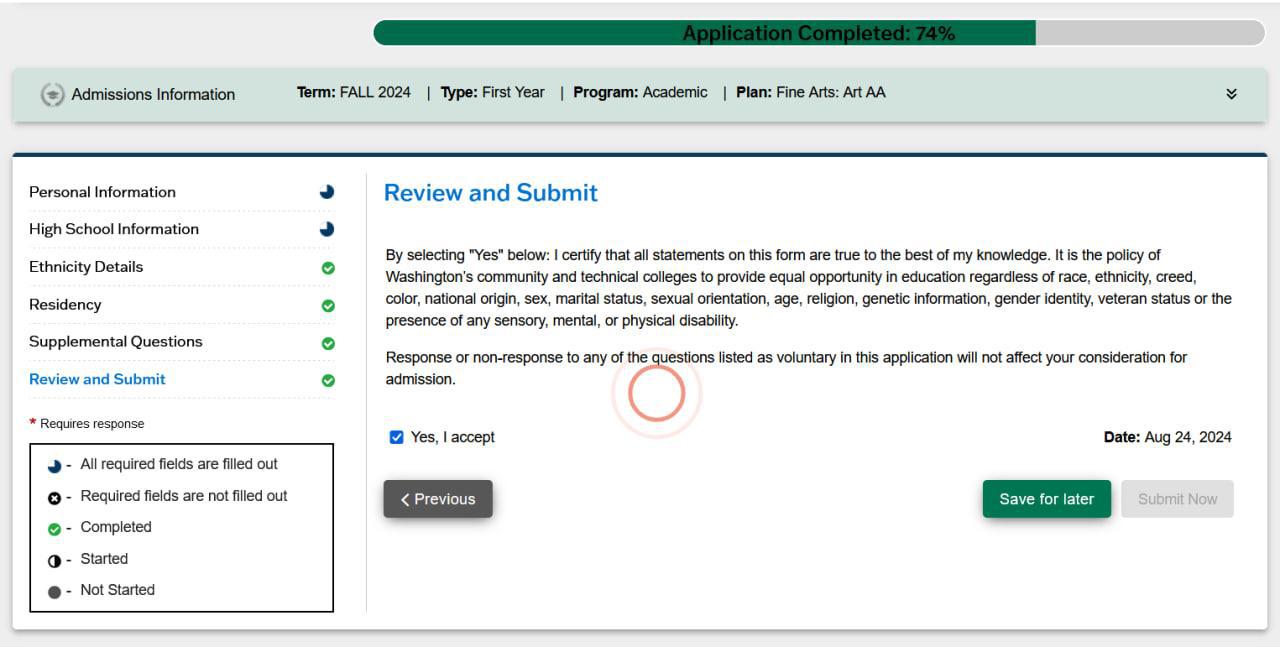Go to the High School Information section

(x=114, y=229)
